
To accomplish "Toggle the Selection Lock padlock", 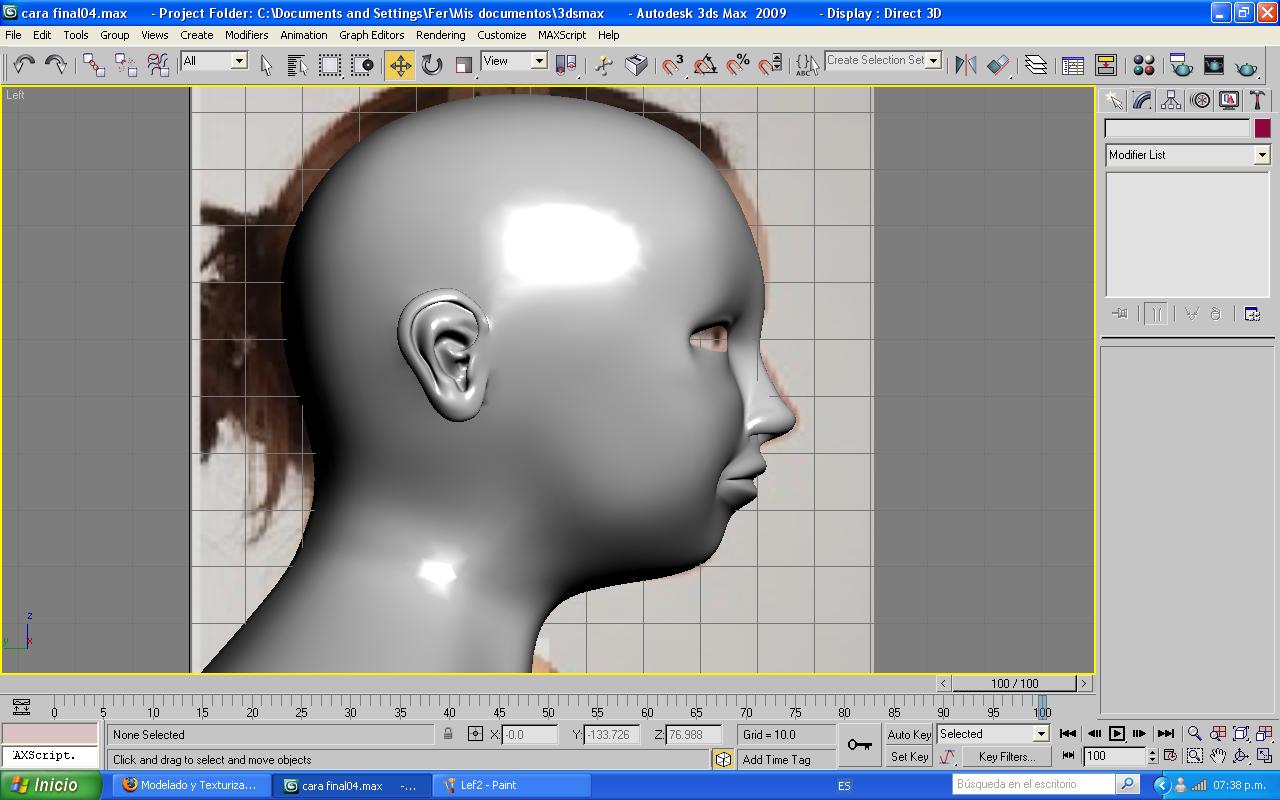I will pyautogui.click(x=448, y=734).
